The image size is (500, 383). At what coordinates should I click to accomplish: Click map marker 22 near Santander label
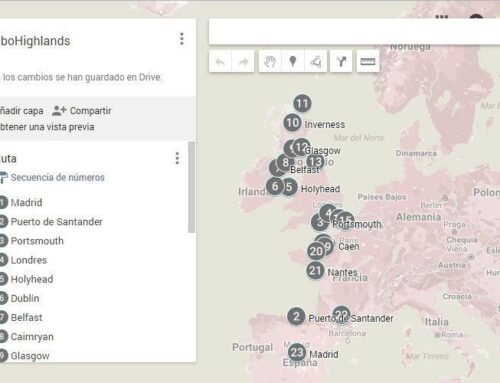pos(341,314)
